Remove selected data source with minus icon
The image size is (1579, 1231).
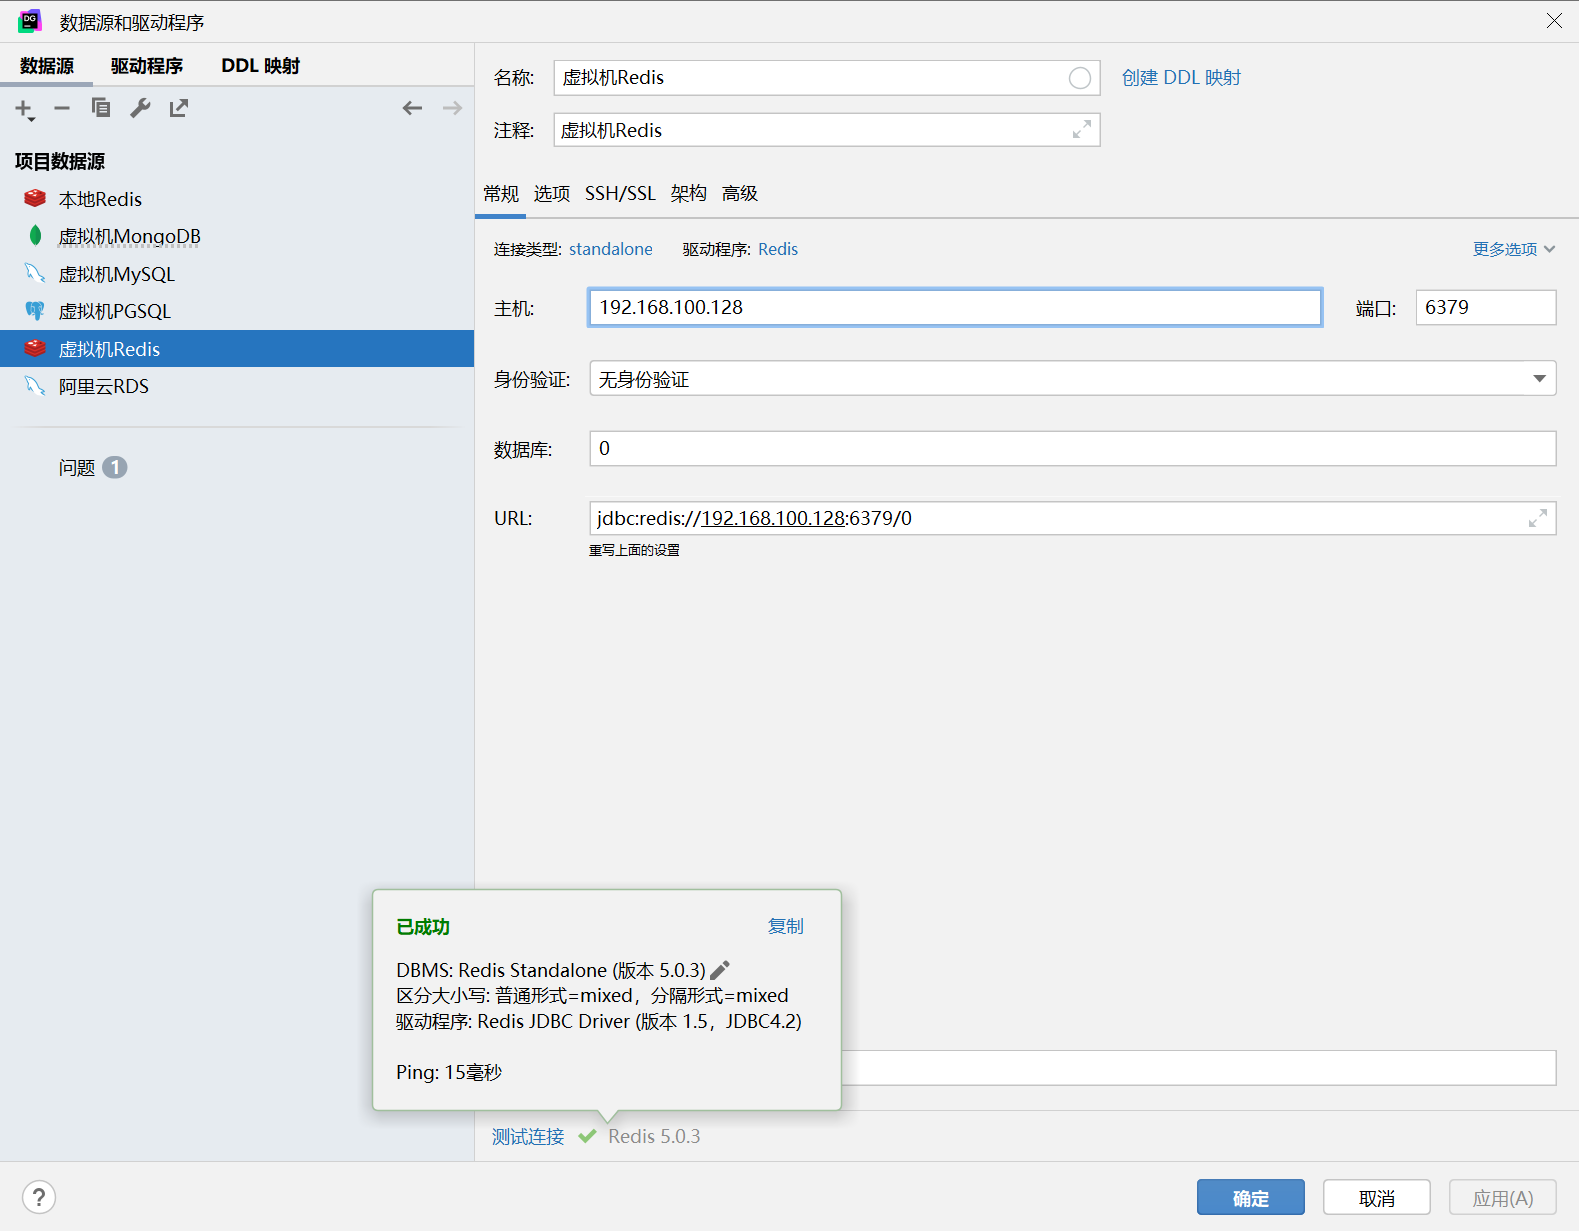(62, 108)
